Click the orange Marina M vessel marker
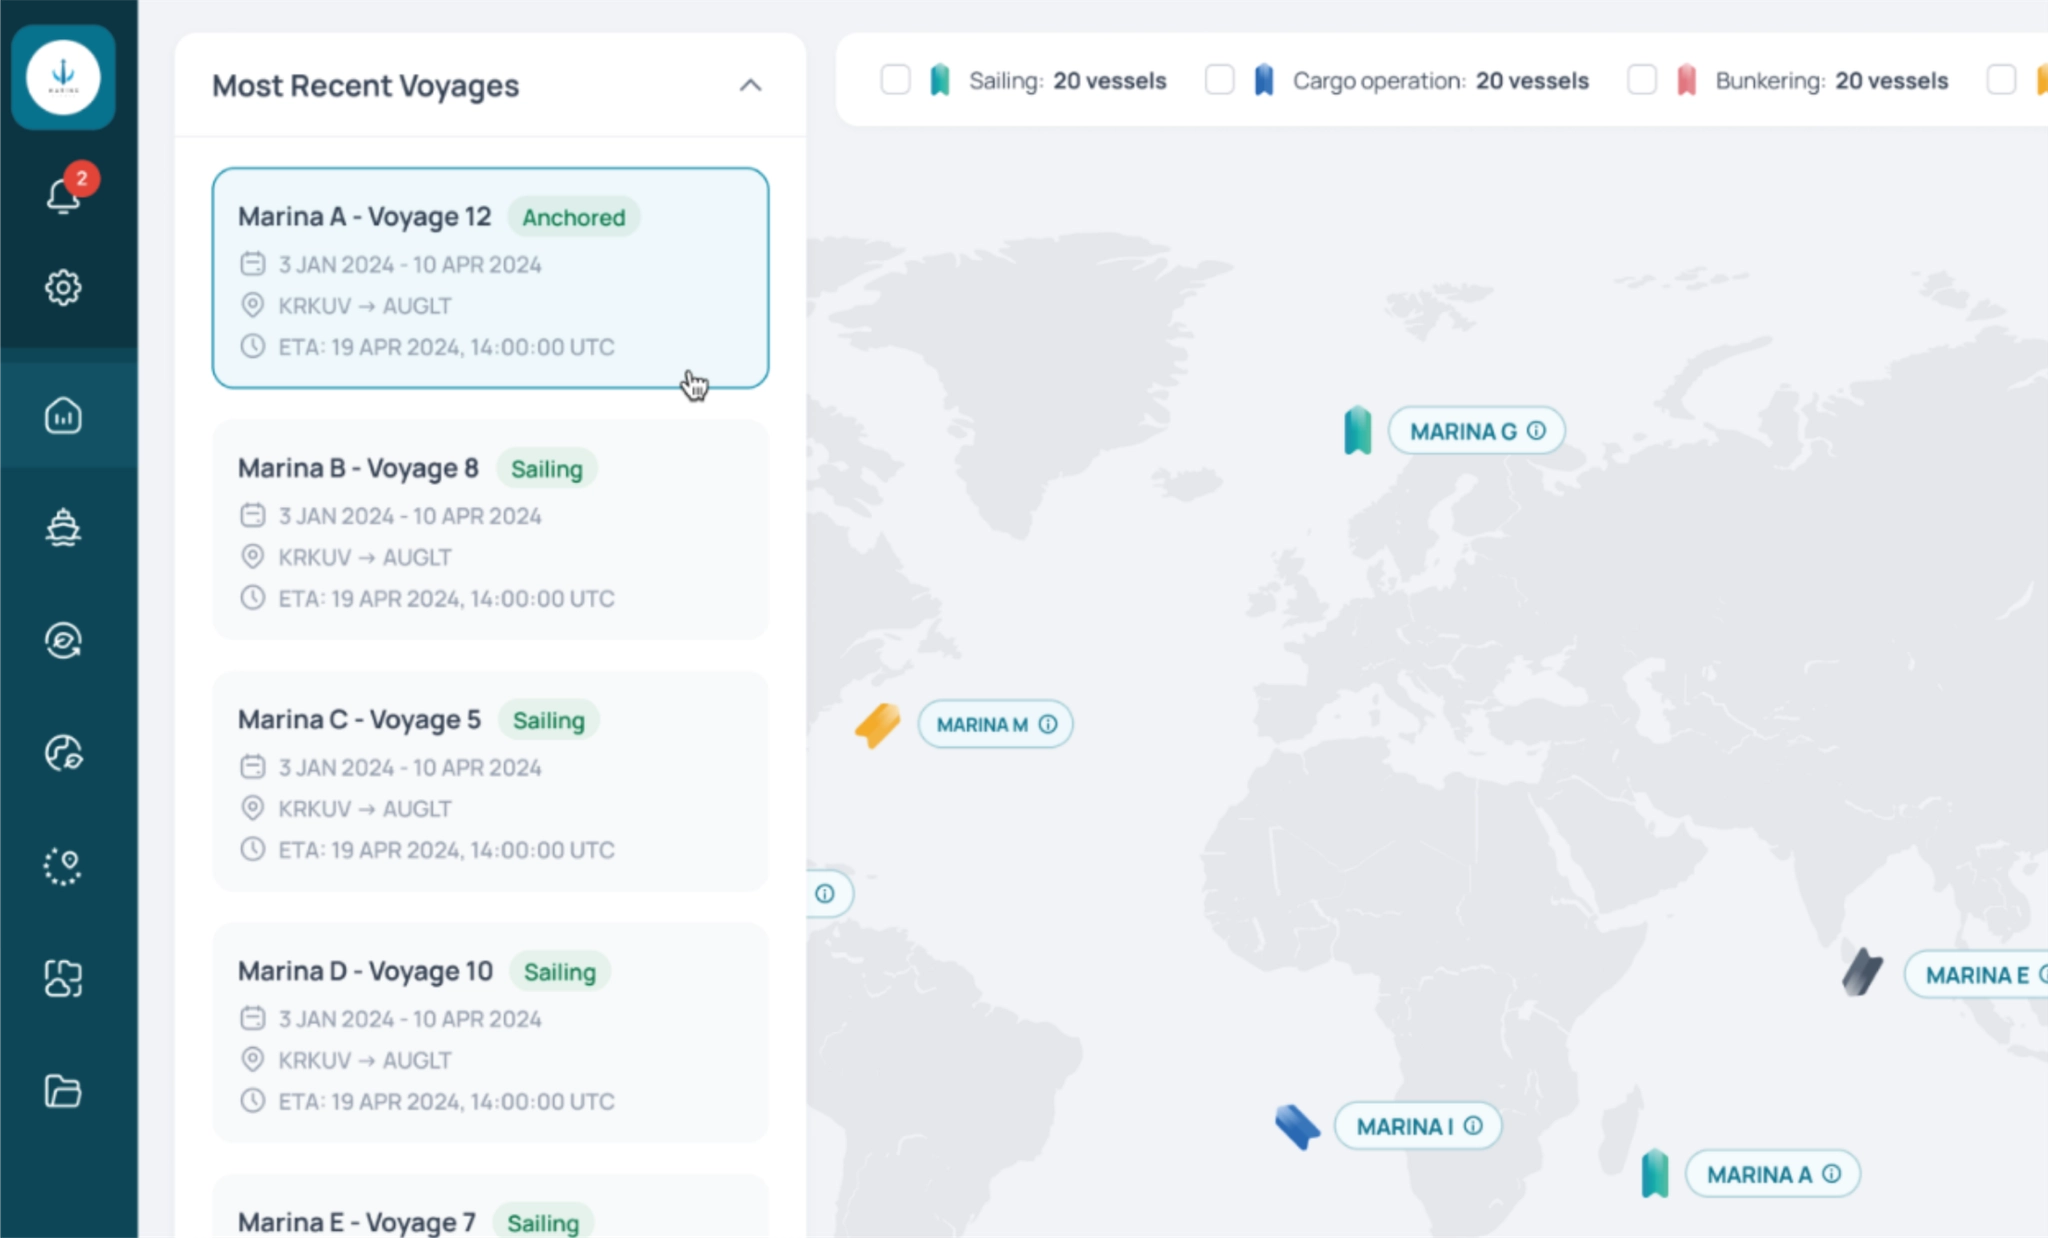 pos(878,725)
